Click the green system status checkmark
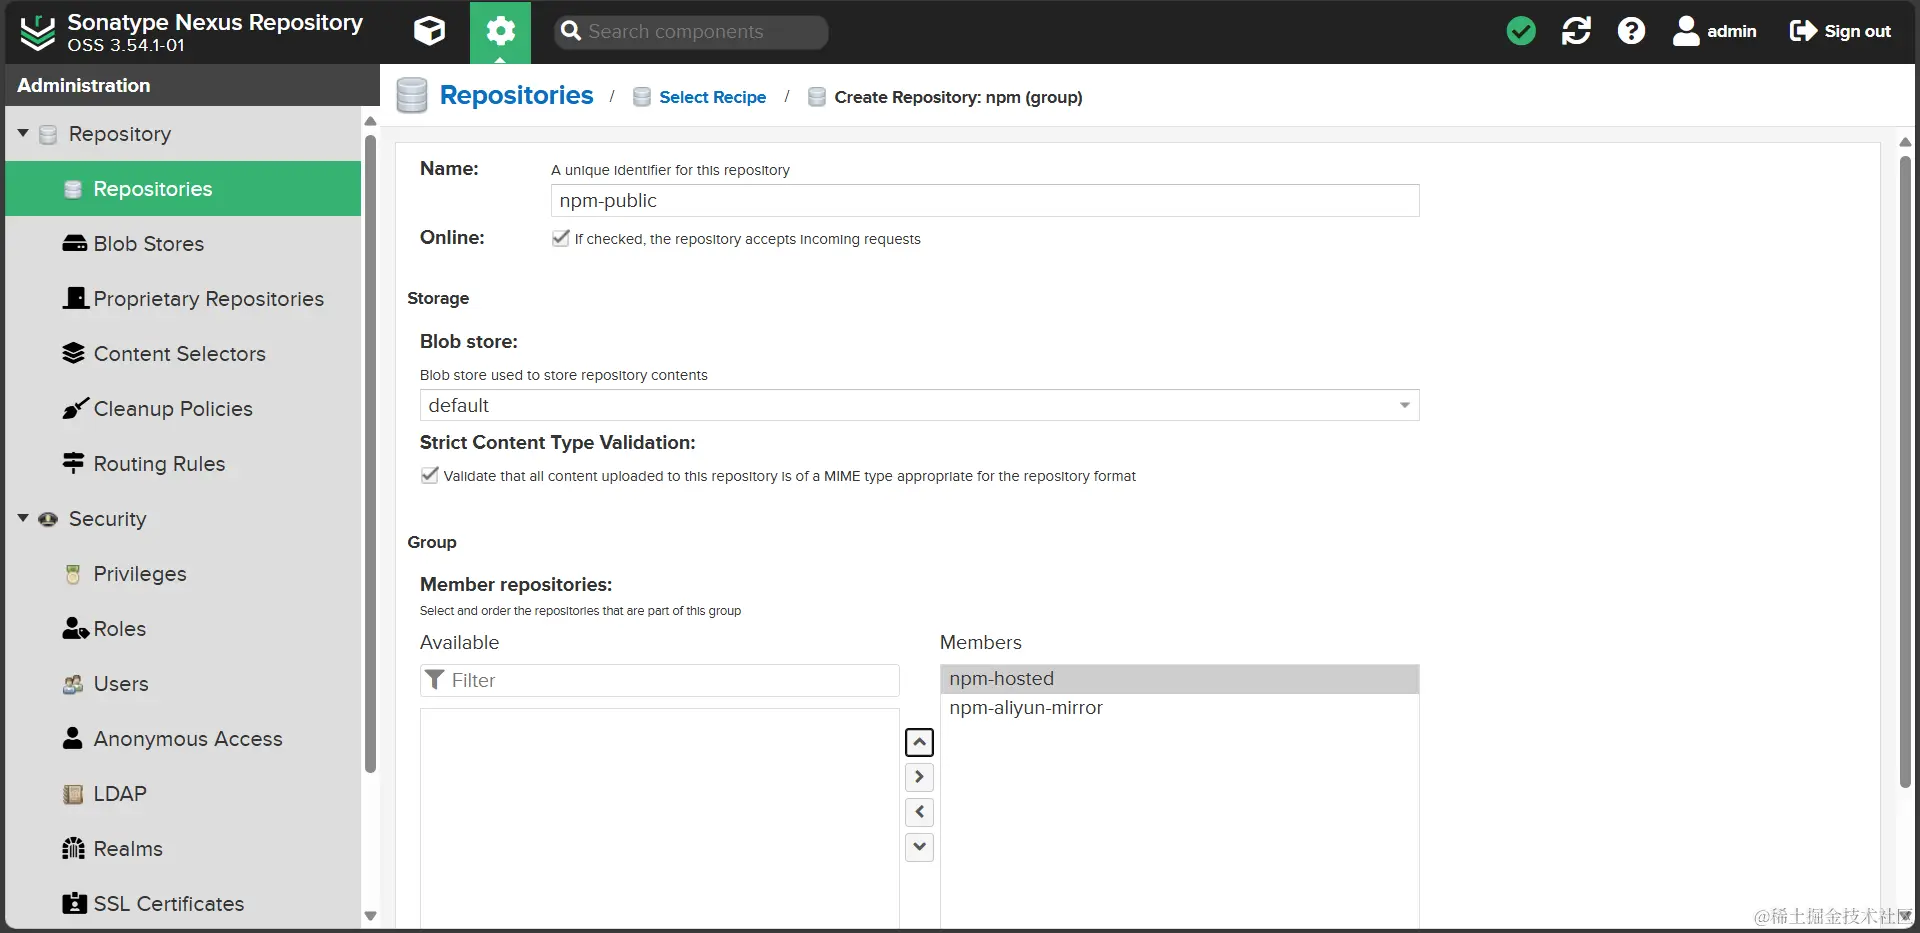Viewport: 1920px width, 933px height. point(1521,31)
